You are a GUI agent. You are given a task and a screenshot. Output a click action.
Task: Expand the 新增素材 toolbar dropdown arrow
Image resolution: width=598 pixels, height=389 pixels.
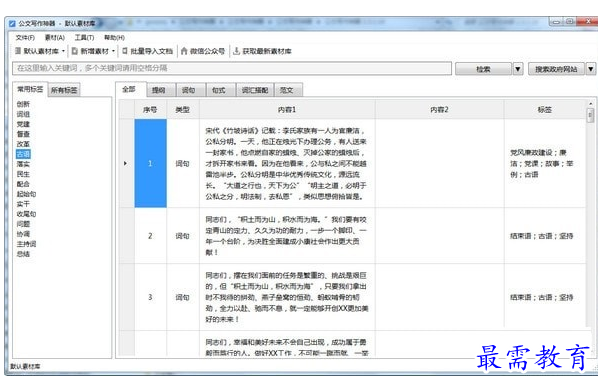tap(113, 51)
